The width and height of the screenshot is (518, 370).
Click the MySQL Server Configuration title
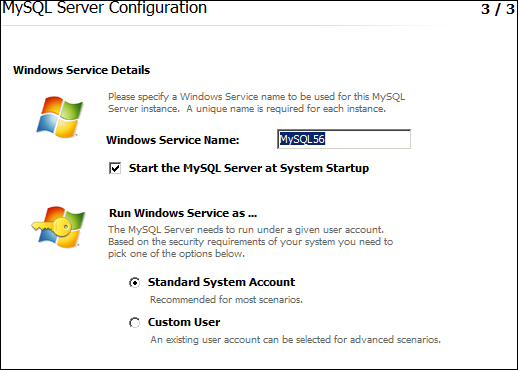tap(105, 8)
